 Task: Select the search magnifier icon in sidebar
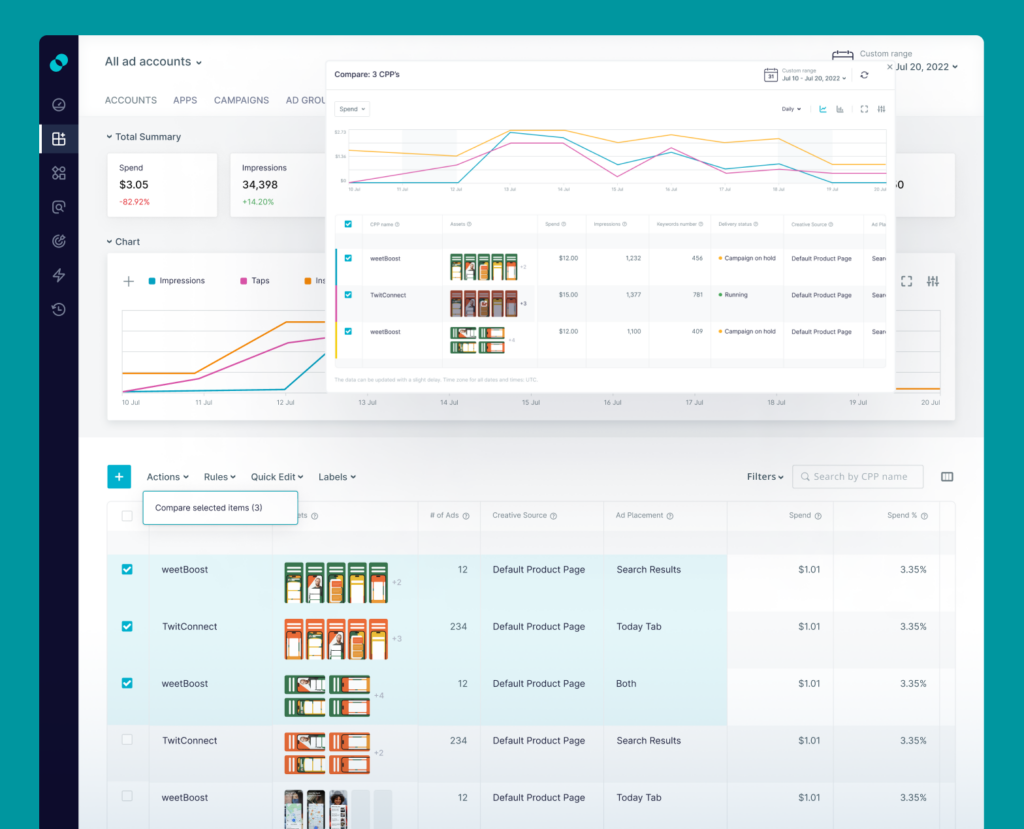(x=59, y=206)
